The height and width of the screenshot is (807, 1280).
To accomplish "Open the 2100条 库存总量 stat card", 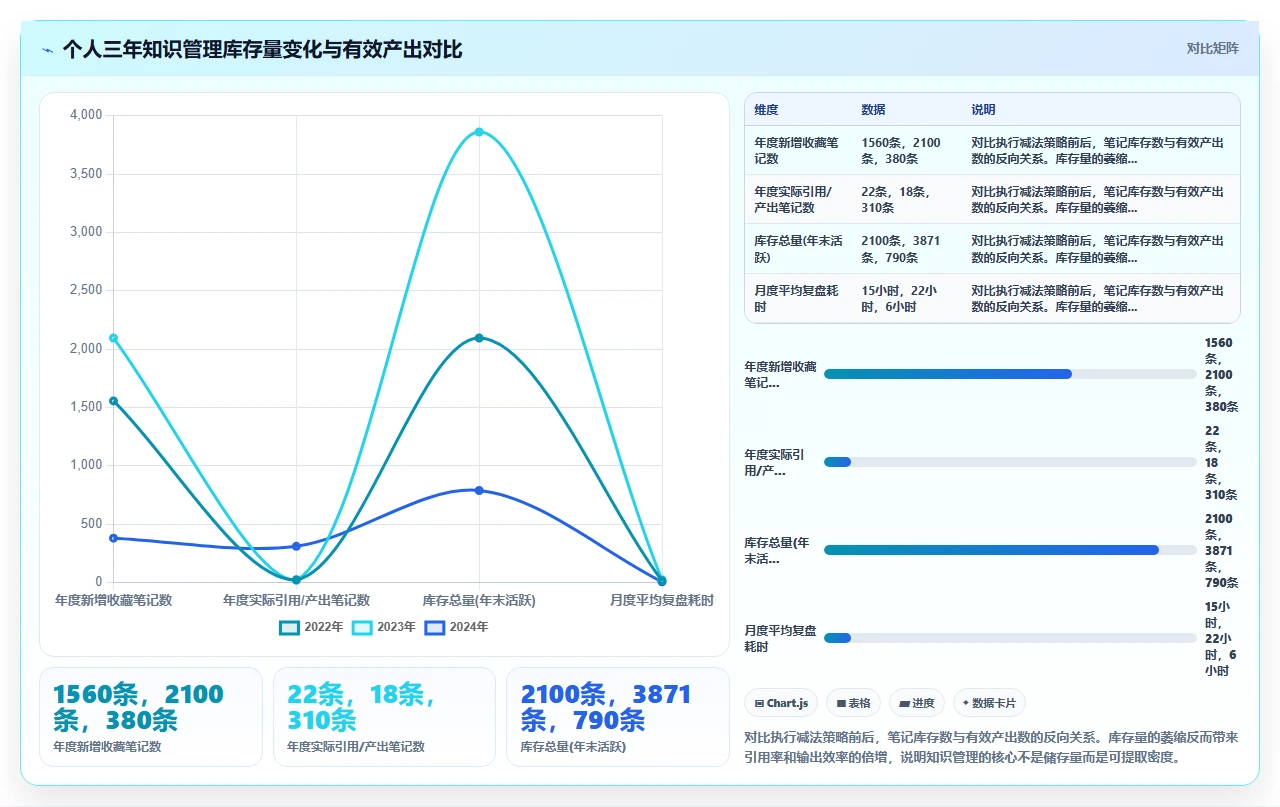I will 618,717.
